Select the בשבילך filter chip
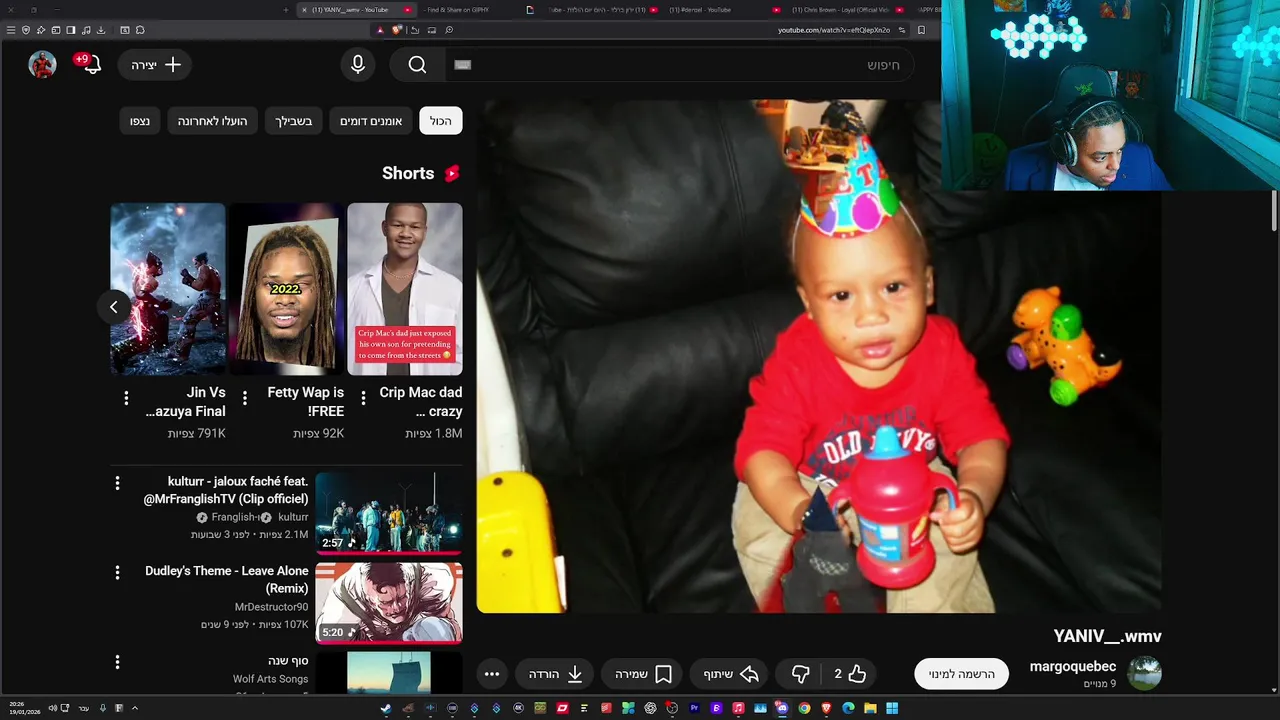Image resolution: width=1280 pixels, height=720 pixels. (x=294, y=121)
